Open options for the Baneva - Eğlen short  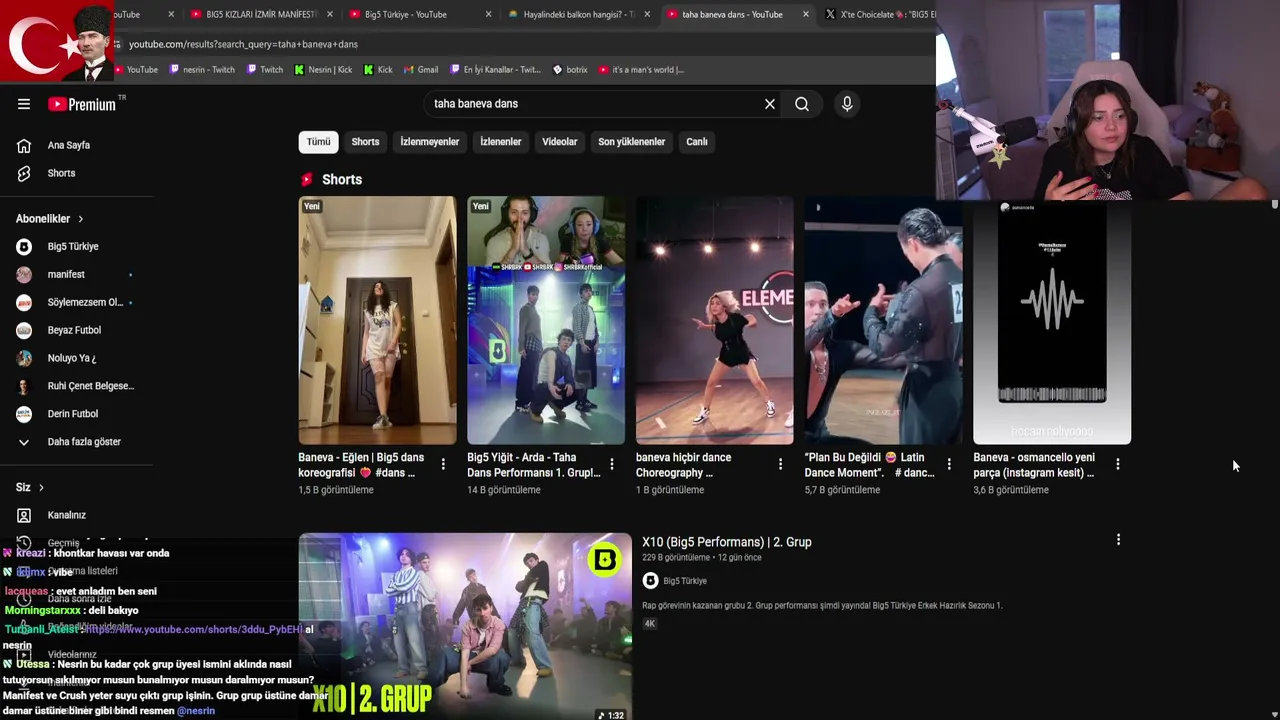click(x=443, y=464)
